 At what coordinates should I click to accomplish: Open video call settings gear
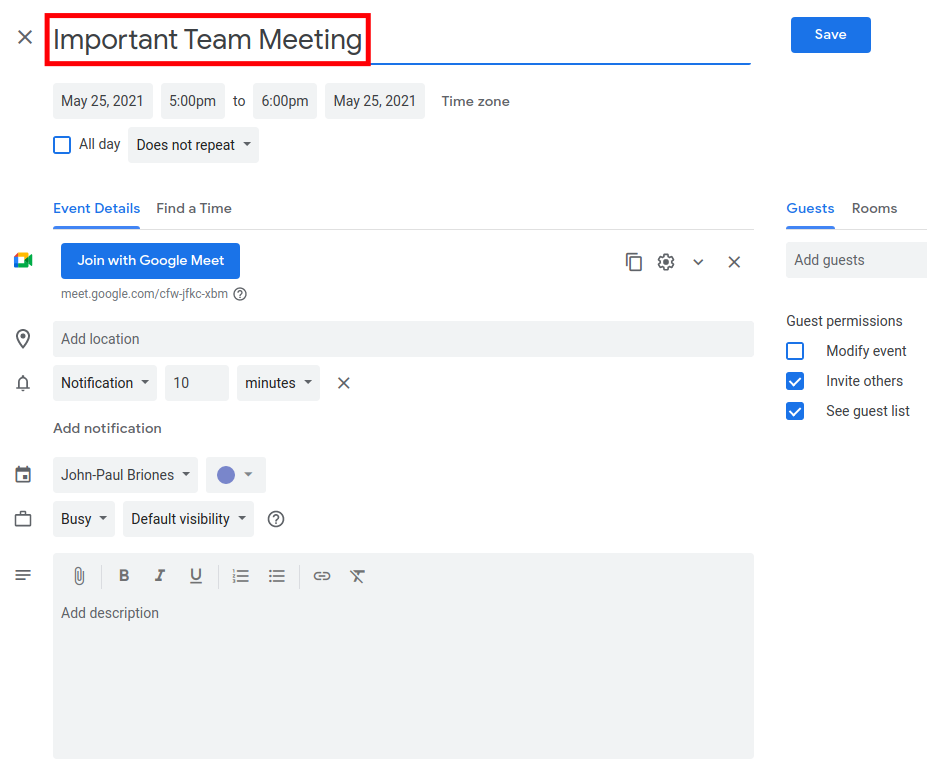pos(666,262)
